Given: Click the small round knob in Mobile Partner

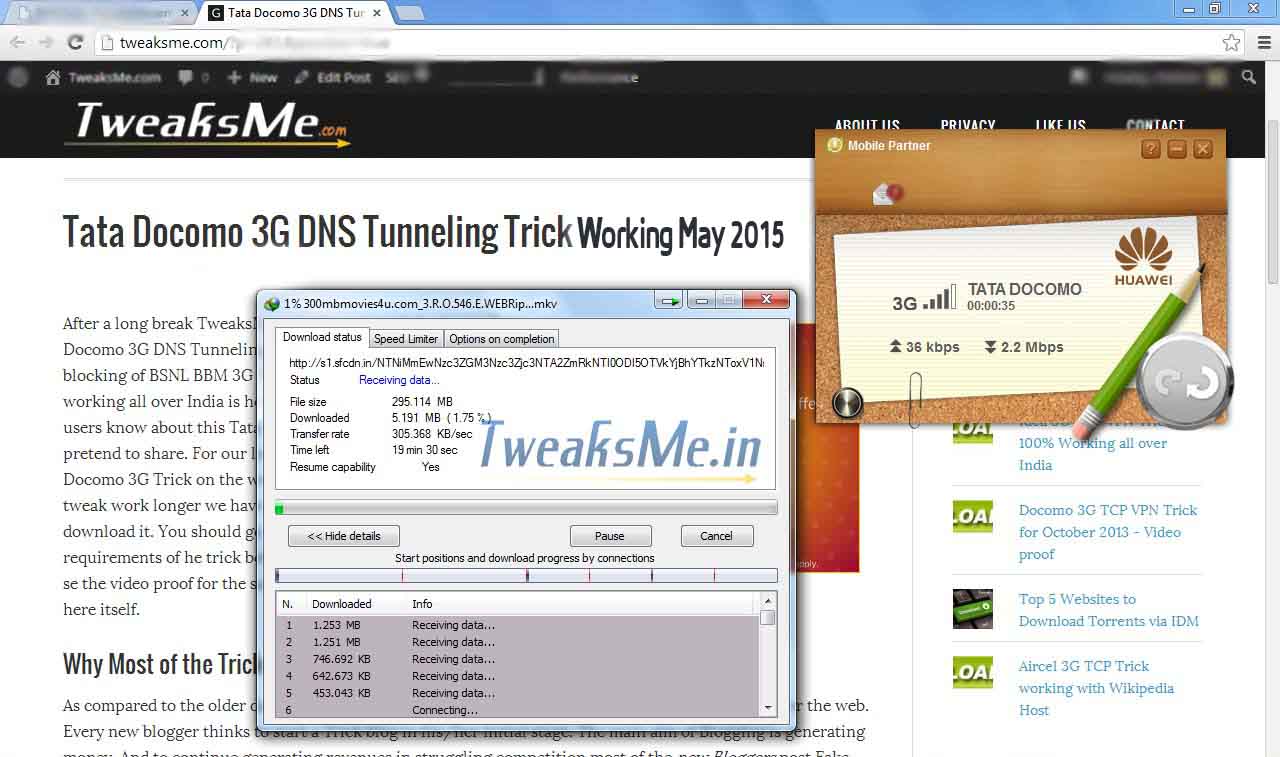Looking at the screenshot, I should click(847, 403).
